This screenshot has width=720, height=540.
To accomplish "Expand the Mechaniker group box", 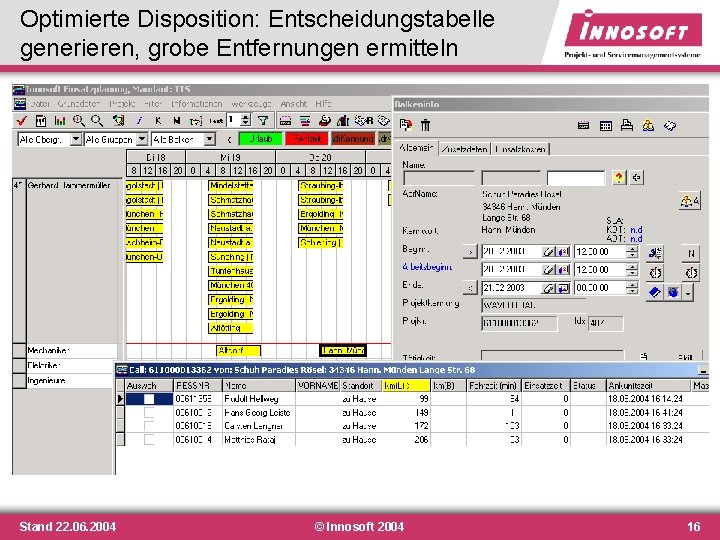I will coord(19,351).
